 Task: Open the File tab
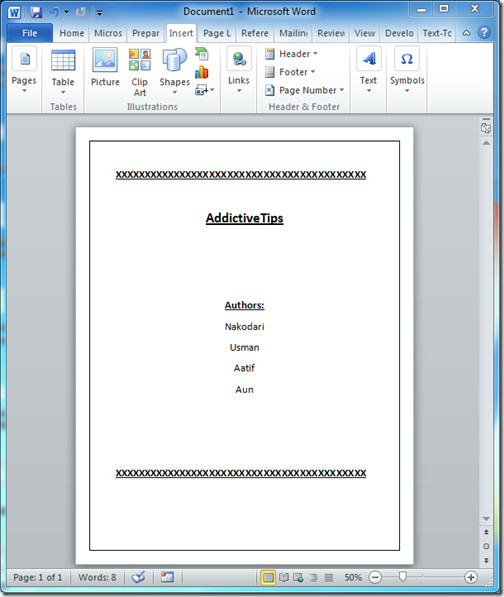tap(30, 33)
